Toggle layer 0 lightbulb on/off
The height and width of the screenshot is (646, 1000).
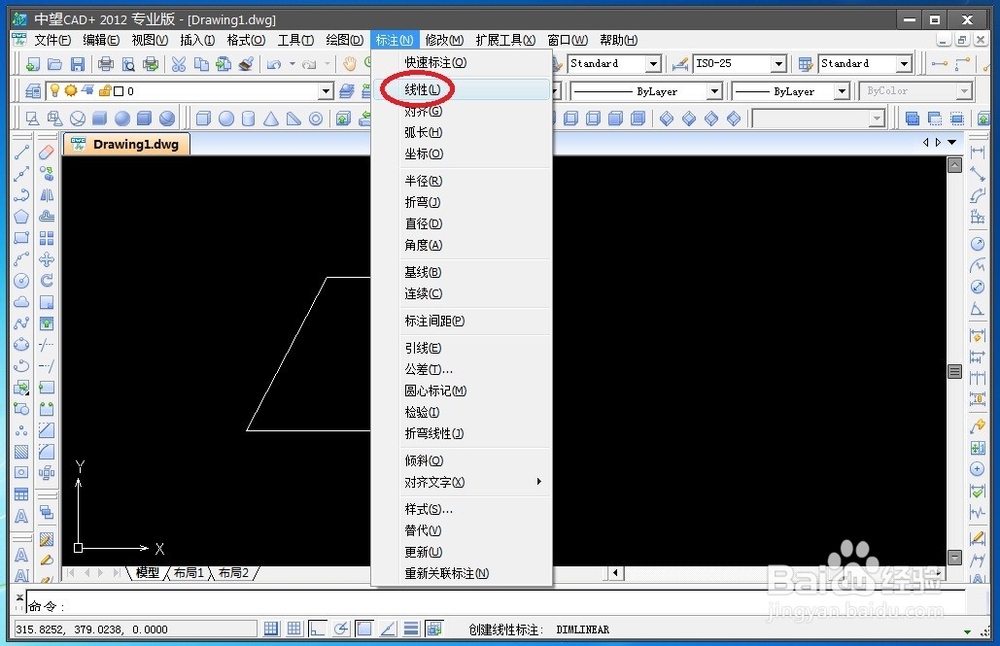55,91
